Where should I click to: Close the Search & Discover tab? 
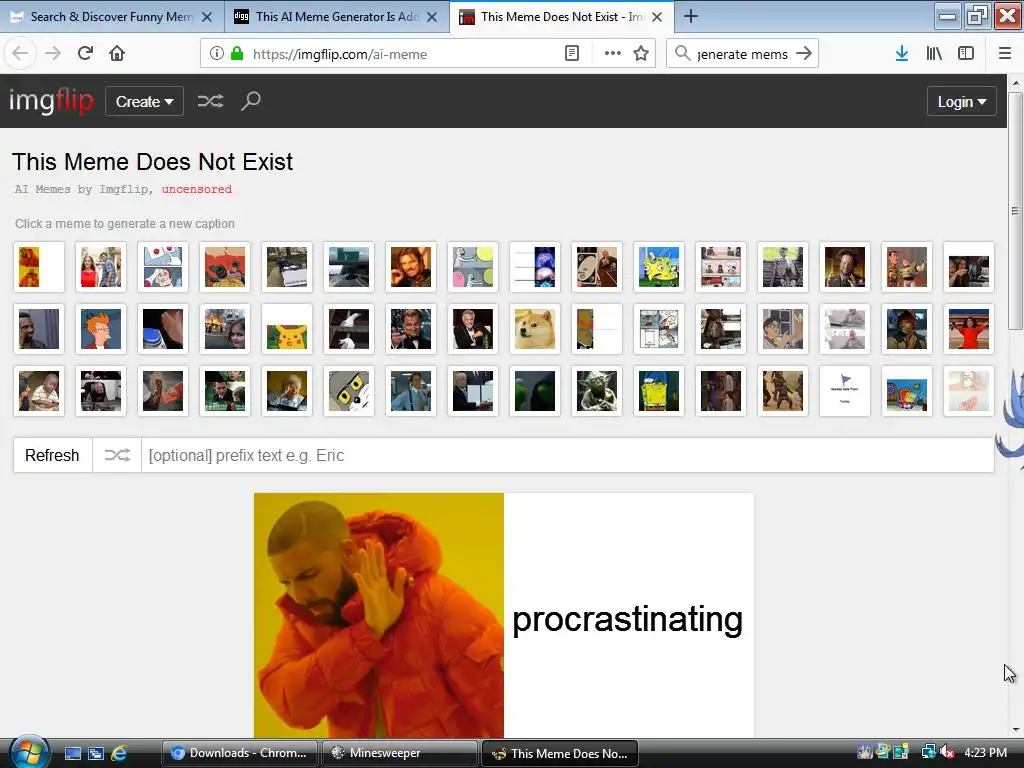(x=207, y=17)
